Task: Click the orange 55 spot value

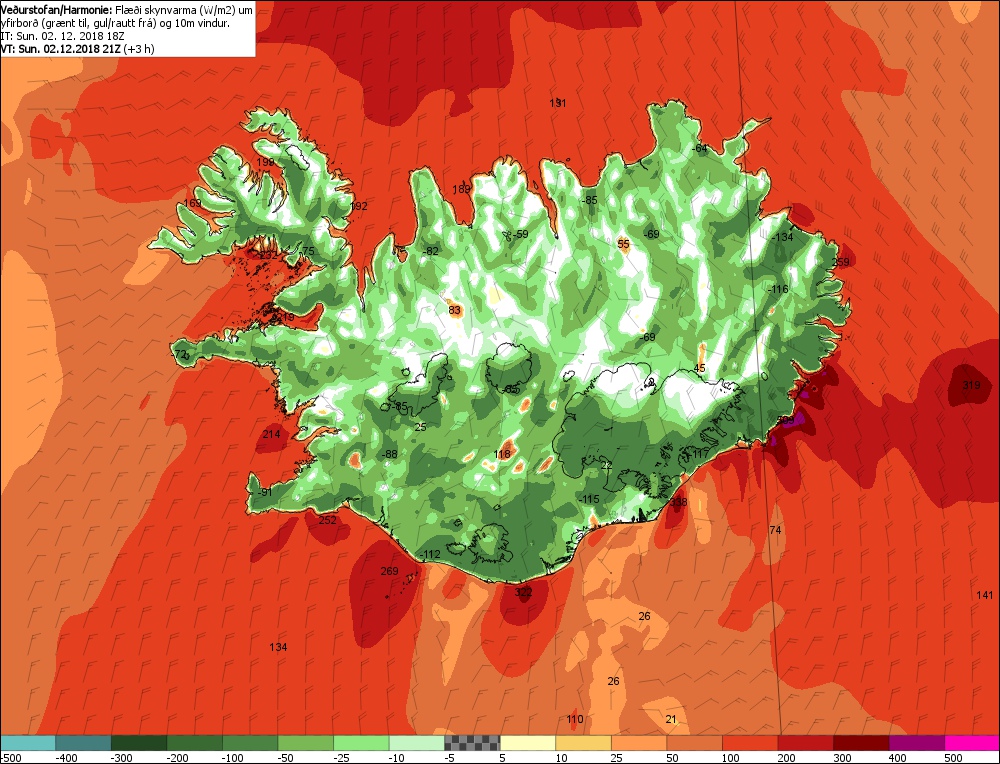Action: click(x=623, y=244)
